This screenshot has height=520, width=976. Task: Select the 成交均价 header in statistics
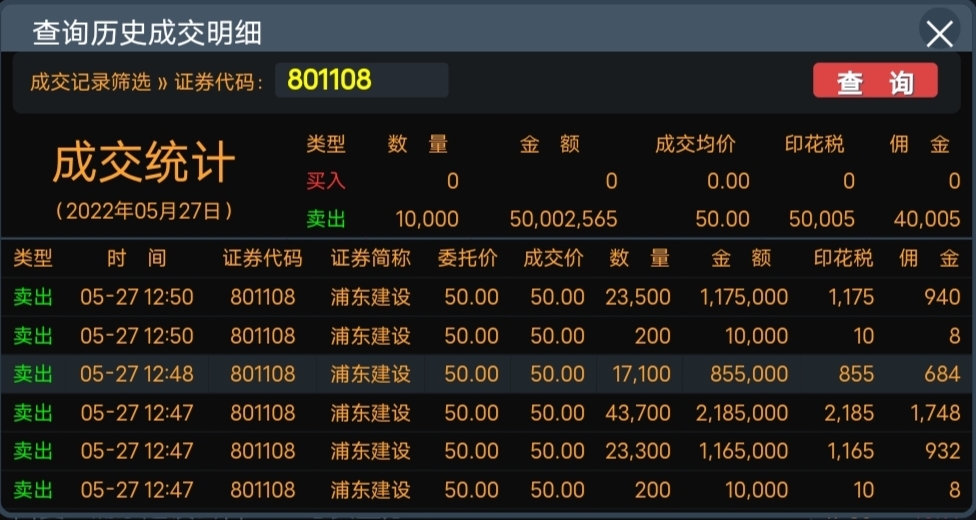tap(695, 144)
